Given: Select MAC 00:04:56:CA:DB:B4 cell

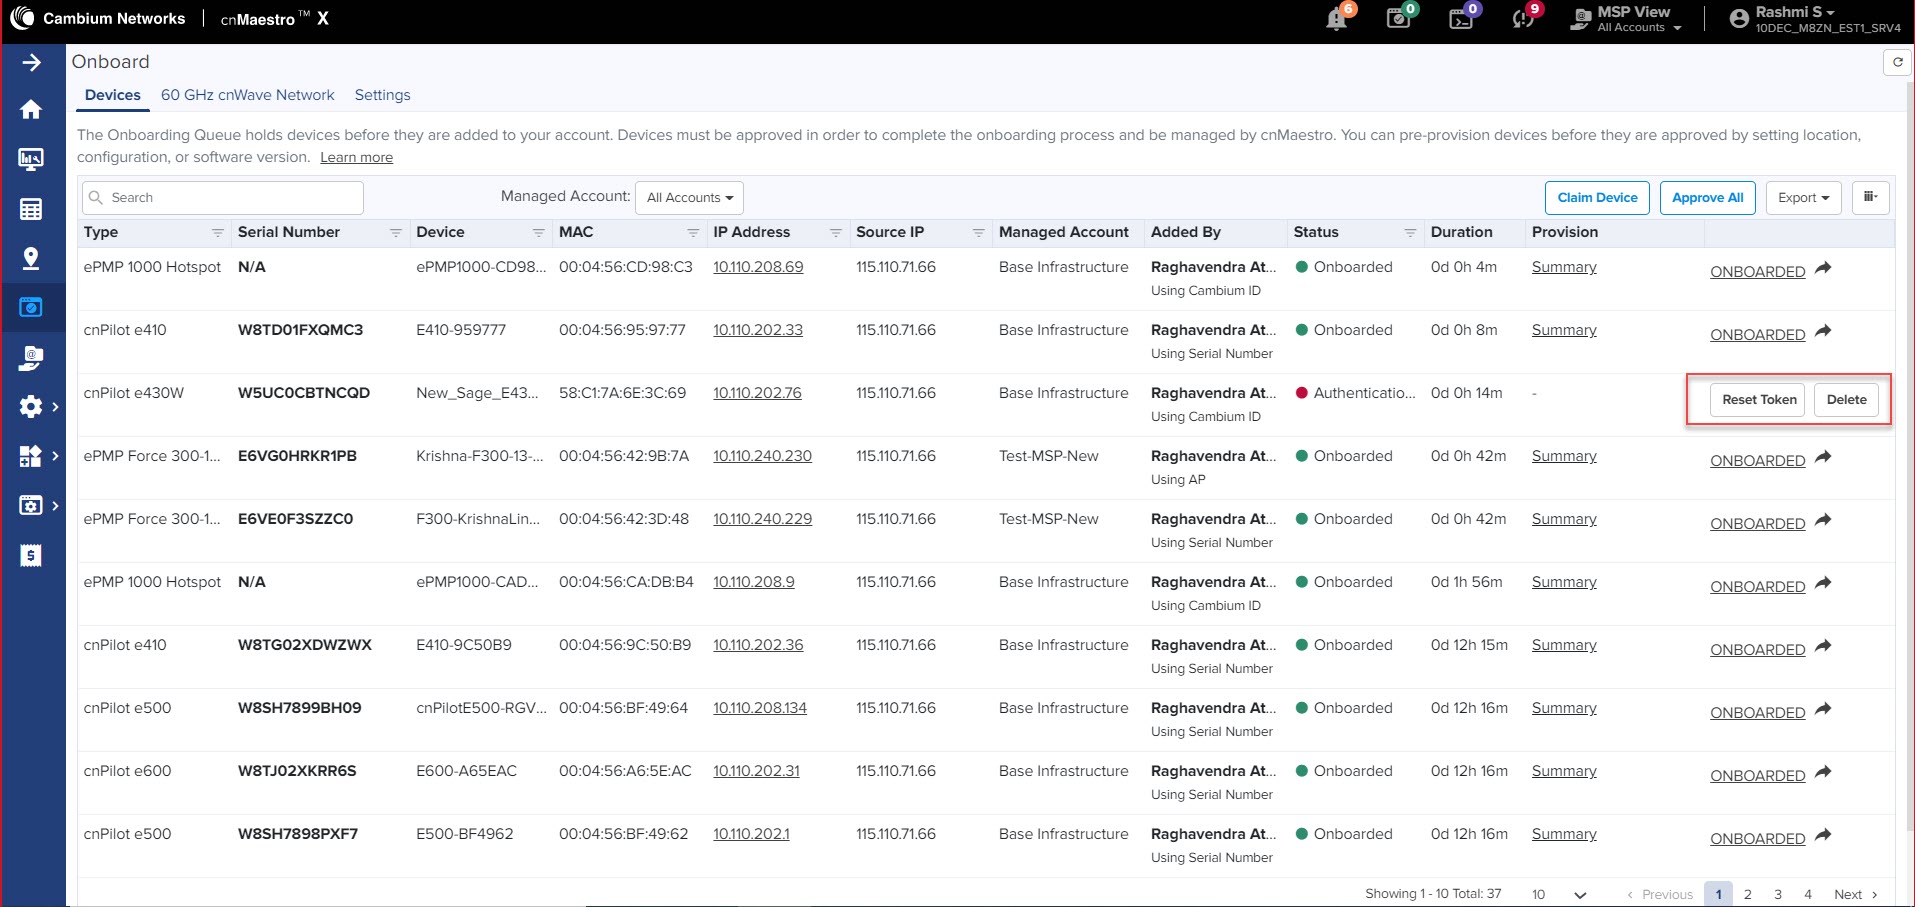Looking at the screenshot, I should (626, 582).
